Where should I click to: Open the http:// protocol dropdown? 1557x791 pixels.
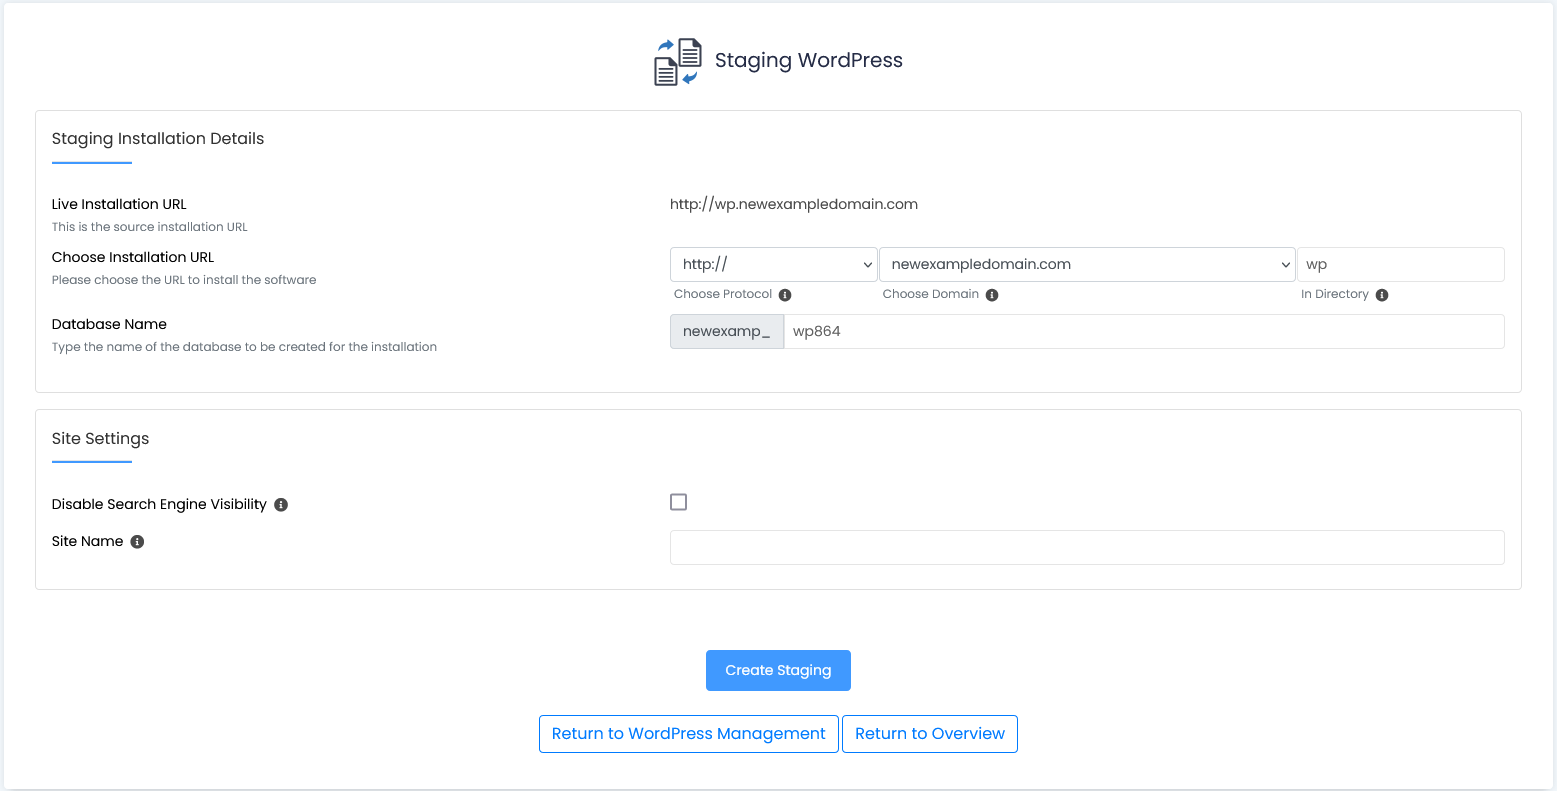click(774, 265)
